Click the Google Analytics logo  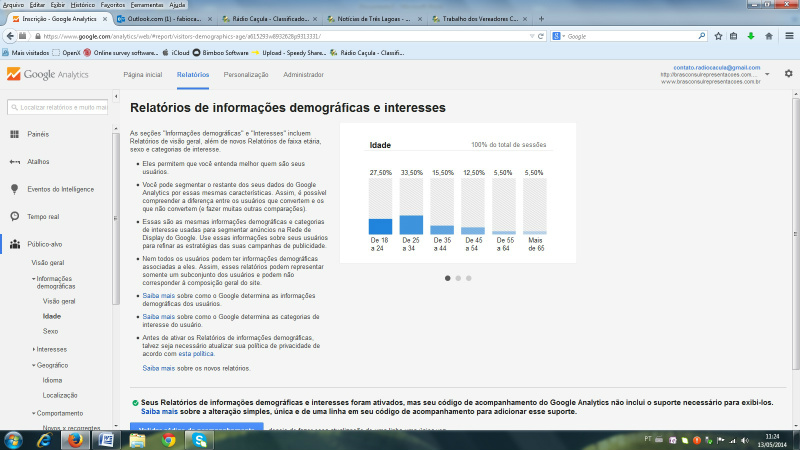point(50,75)
